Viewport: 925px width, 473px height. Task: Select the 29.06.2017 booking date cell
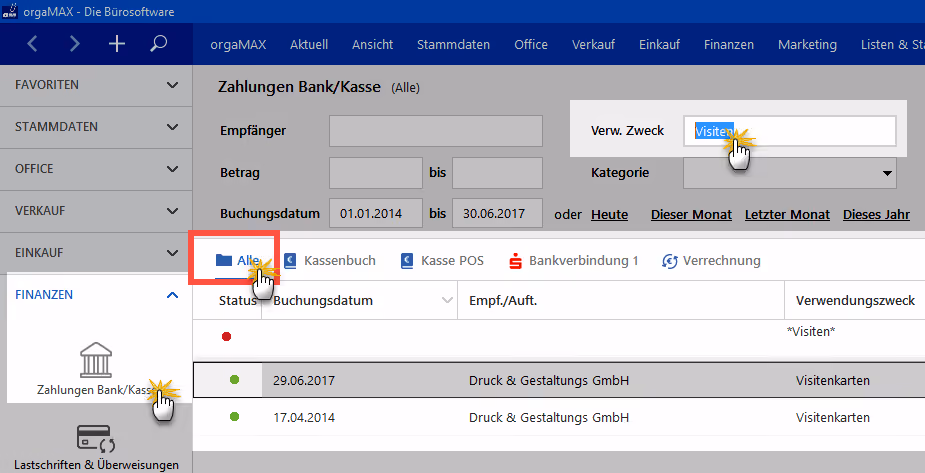[x=304, y=380]
